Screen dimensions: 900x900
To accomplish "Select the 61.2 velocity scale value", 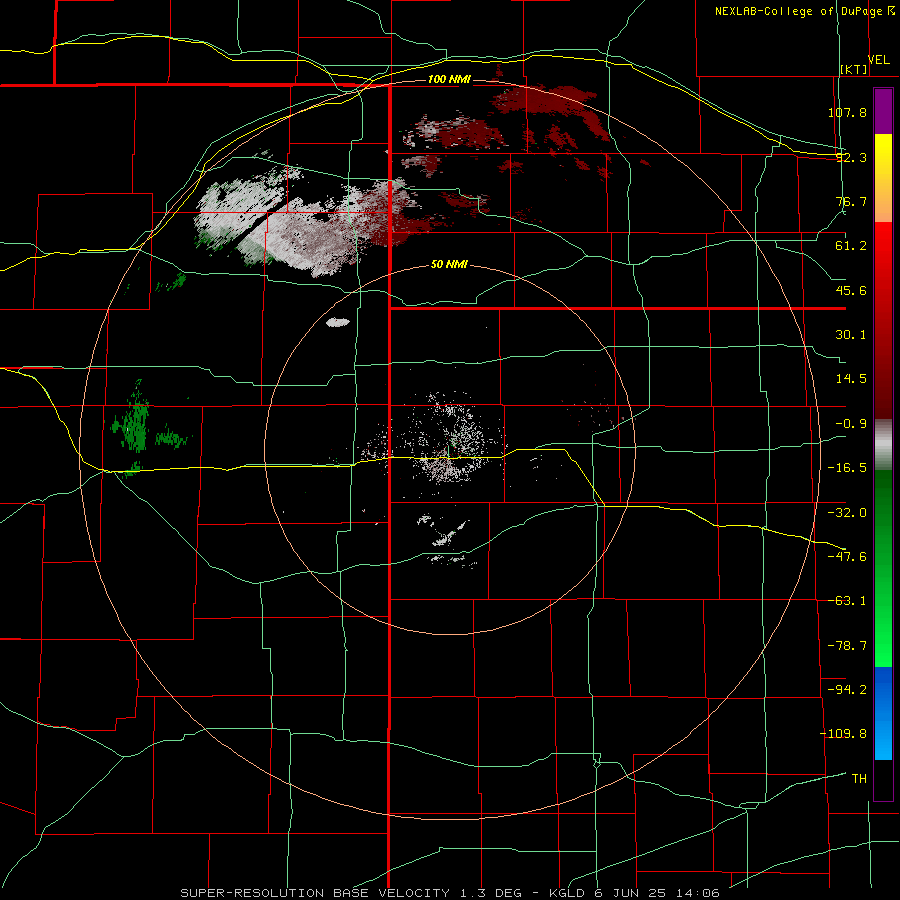I will pos(851,246).
